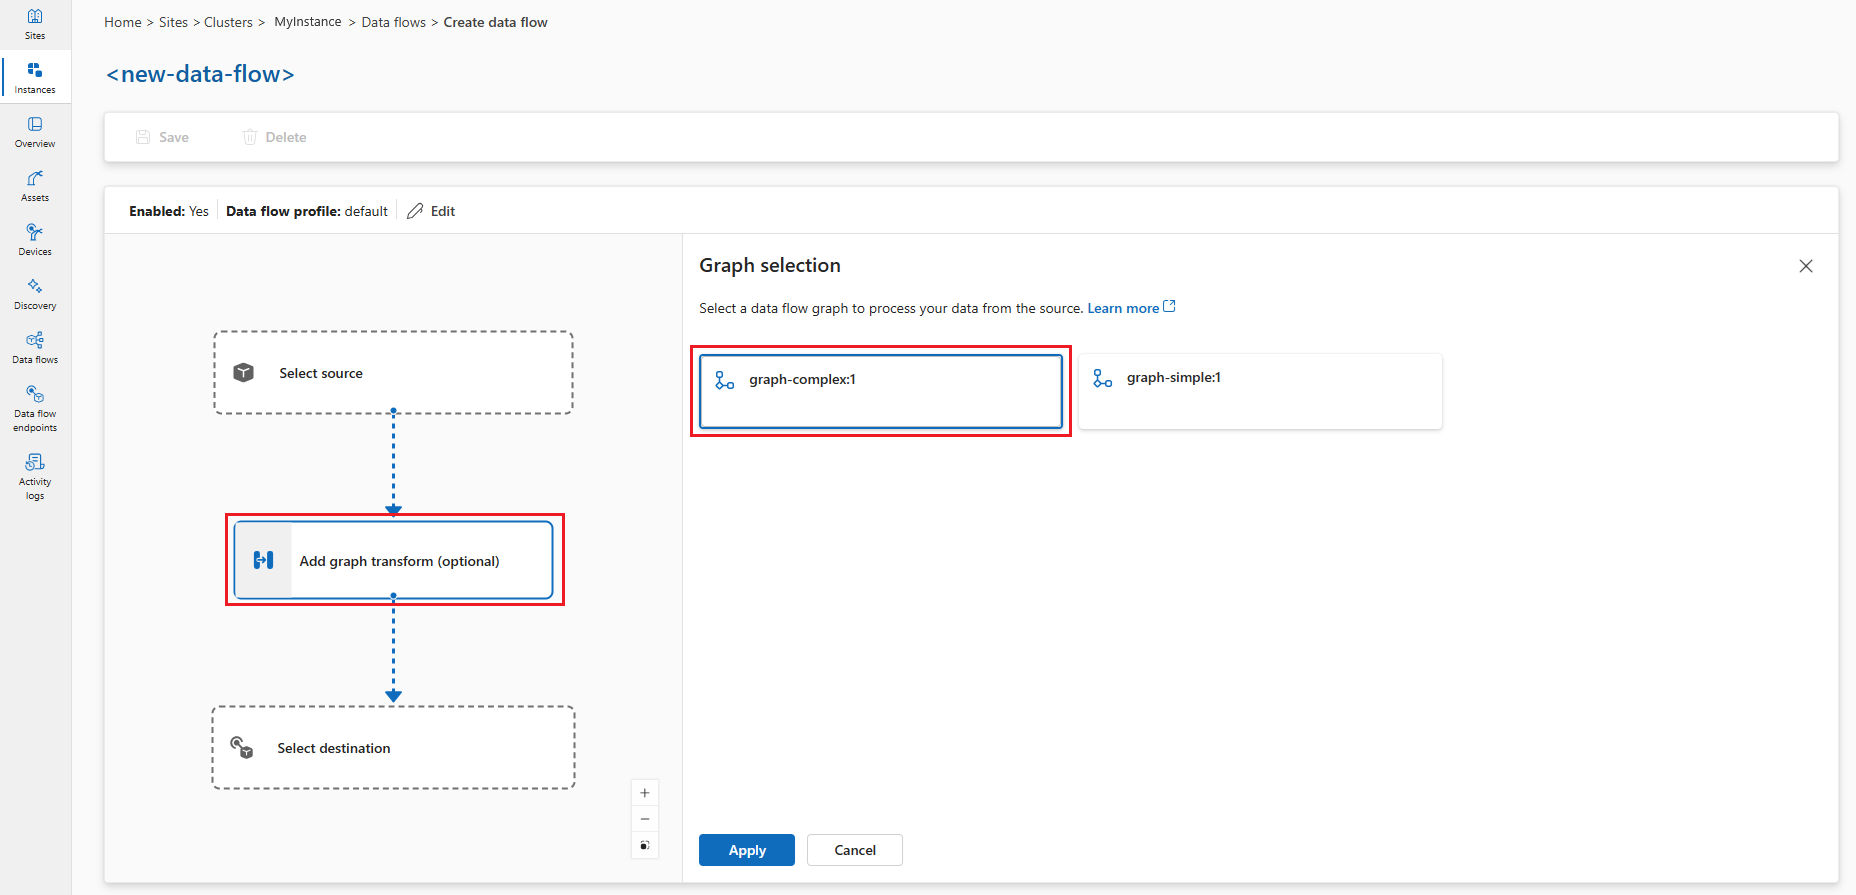This screenshot has width=1856, height=895.
Task: Edit the data flow profile settings
Action: (x=432, y=211)
